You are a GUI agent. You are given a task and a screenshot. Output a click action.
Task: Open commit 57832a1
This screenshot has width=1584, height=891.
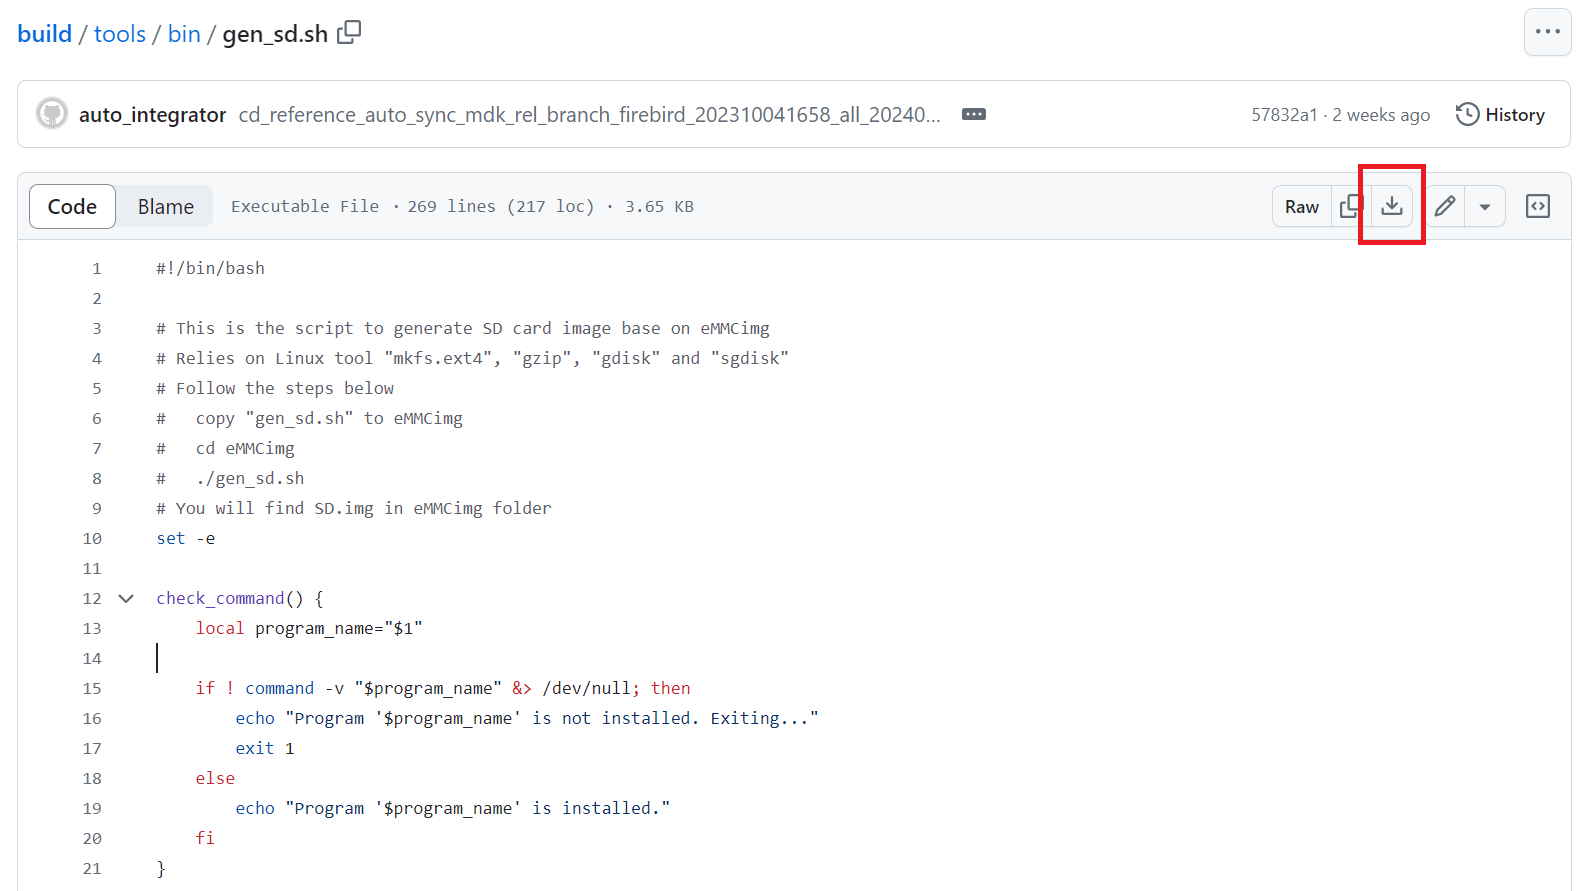pyautogui.click(x=1284, y=115)
